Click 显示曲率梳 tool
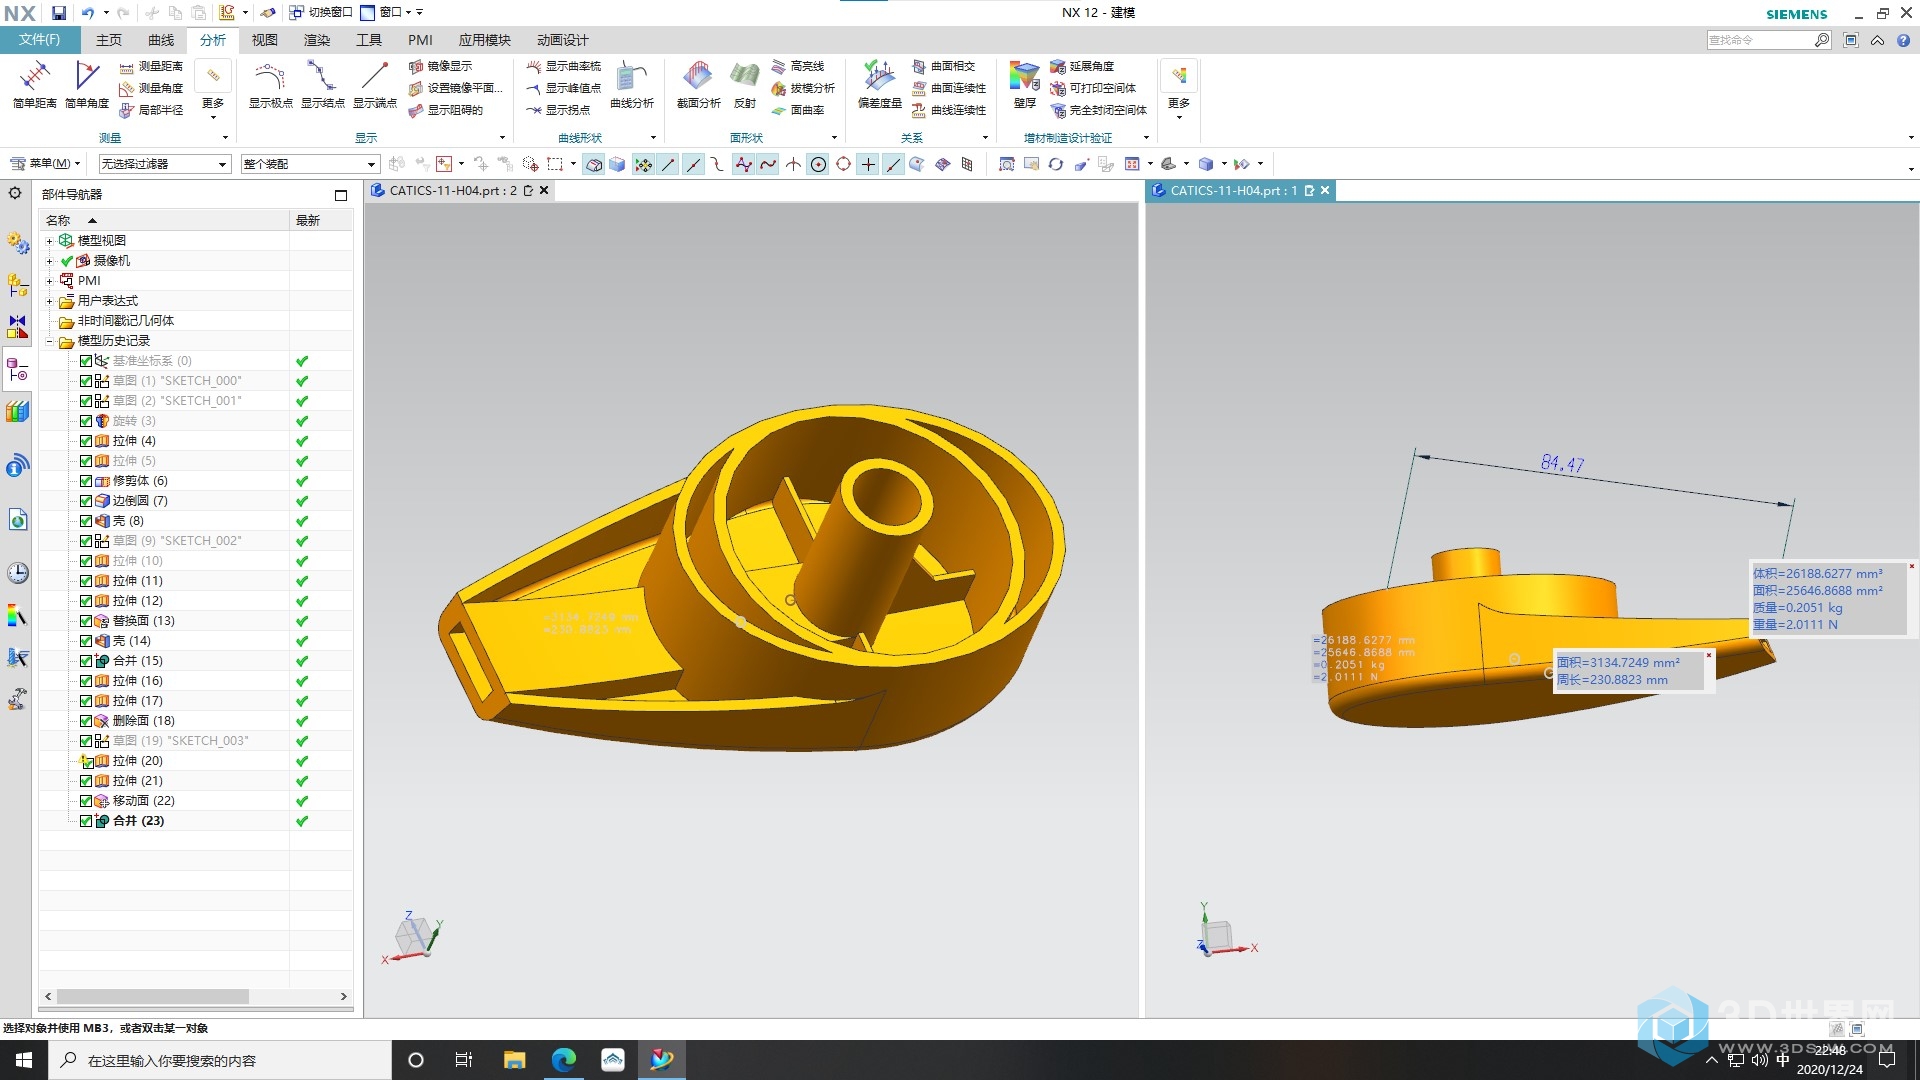1920x1080 pixels. point(564,66)
